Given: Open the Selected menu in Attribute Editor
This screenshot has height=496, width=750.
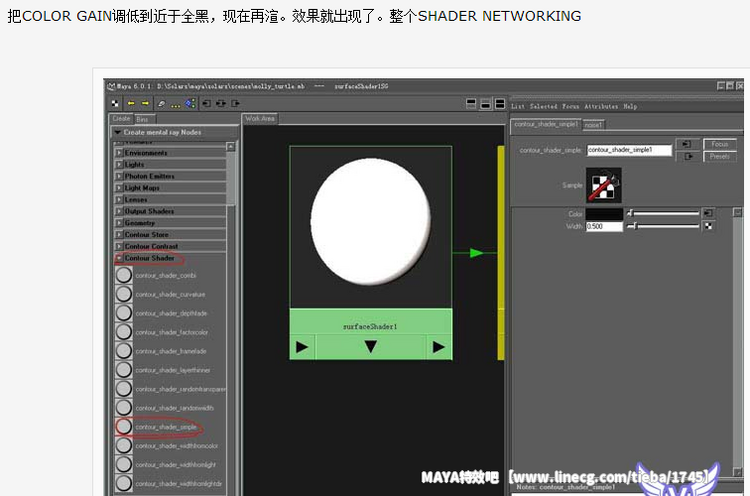Looking at the screenshot, I should 543,106.
